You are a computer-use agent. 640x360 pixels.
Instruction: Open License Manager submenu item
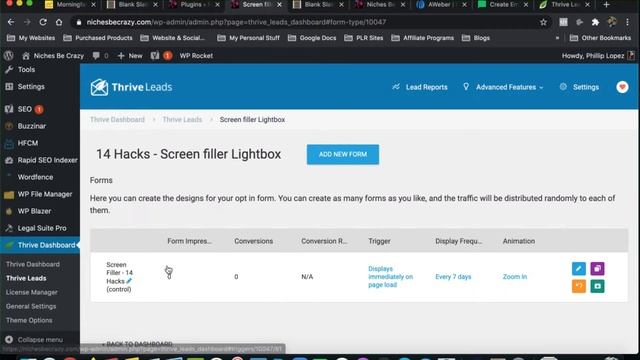point(31,292)
